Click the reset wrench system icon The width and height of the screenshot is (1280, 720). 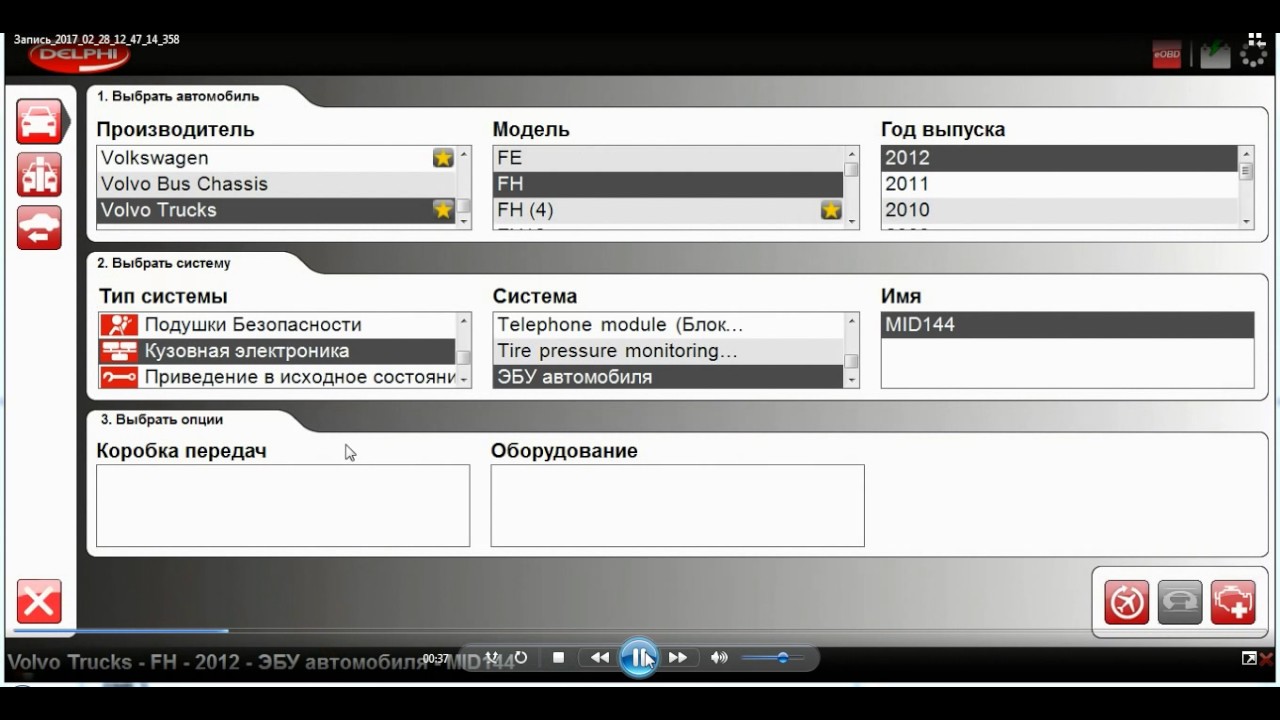click(119, 377)
